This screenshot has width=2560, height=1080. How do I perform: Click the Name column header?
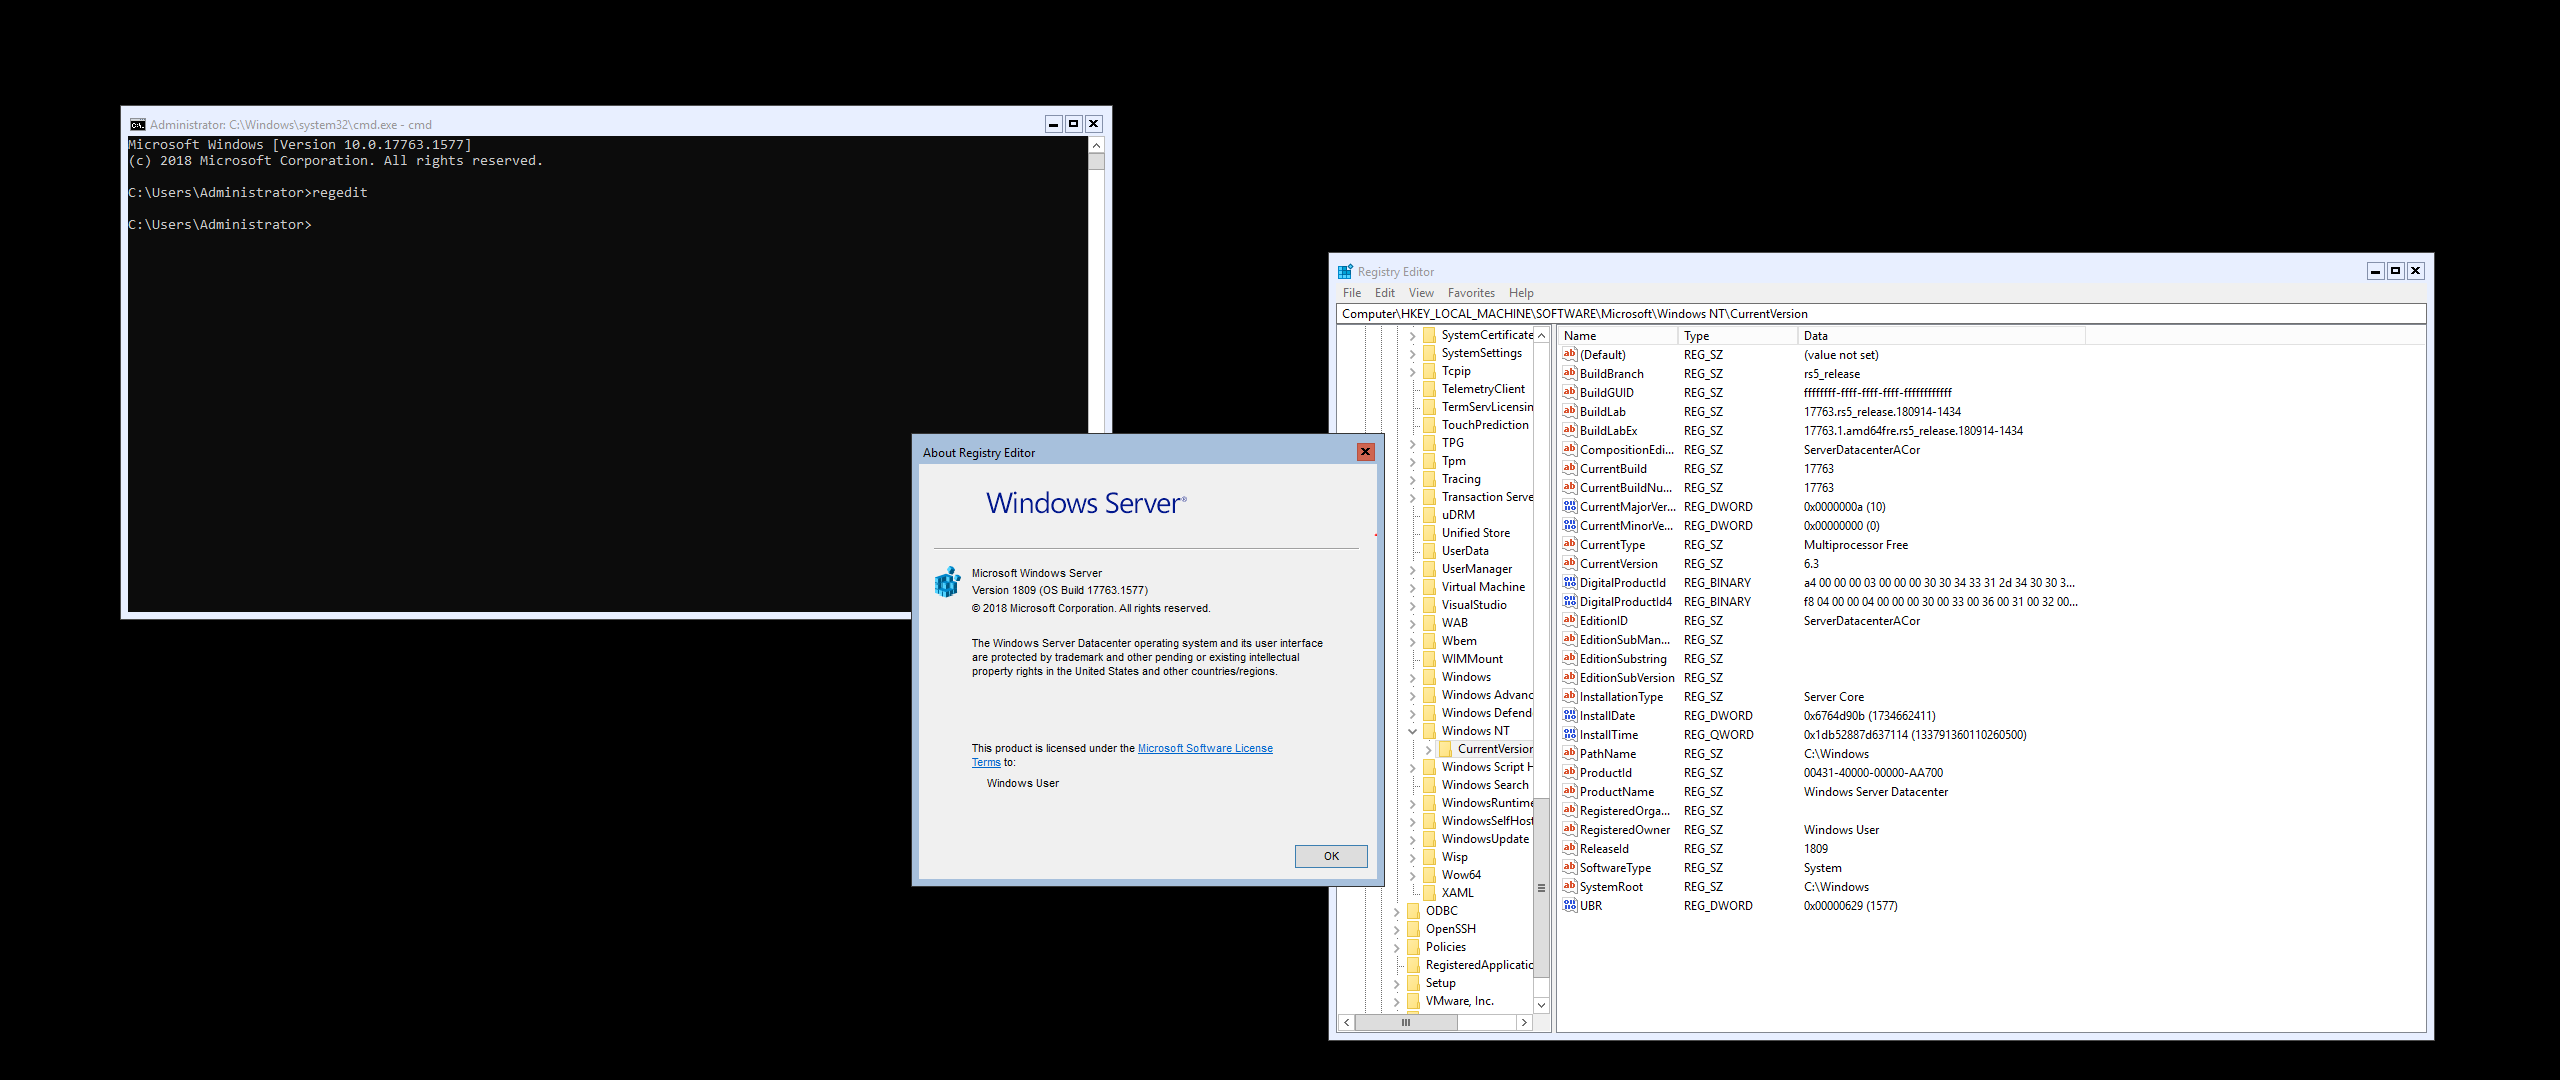pyautogui.click(x=1617, y=336)
